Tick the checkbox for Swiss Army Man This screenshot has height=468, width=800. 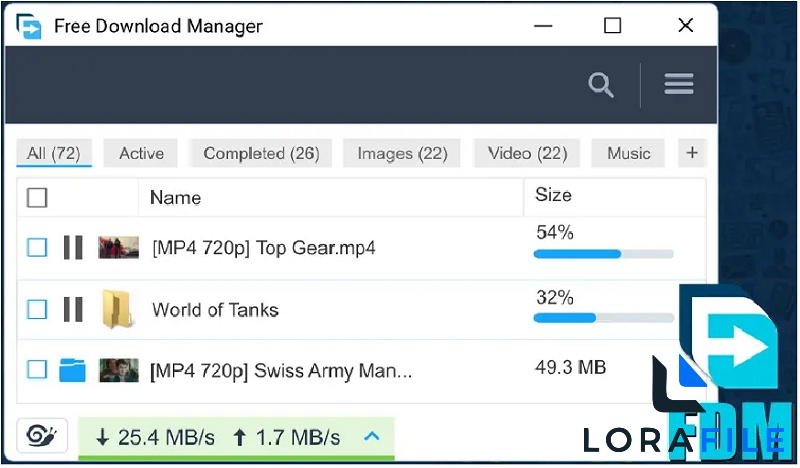[37, 370]
